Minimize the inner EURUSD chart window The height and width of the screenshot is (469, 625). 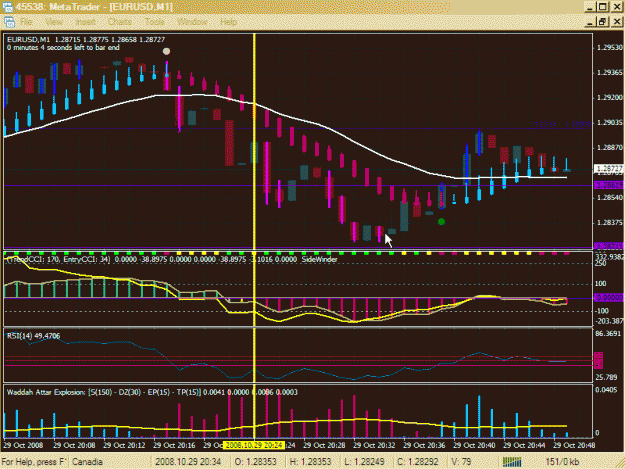pyautogui.click(x=590, y=22)
